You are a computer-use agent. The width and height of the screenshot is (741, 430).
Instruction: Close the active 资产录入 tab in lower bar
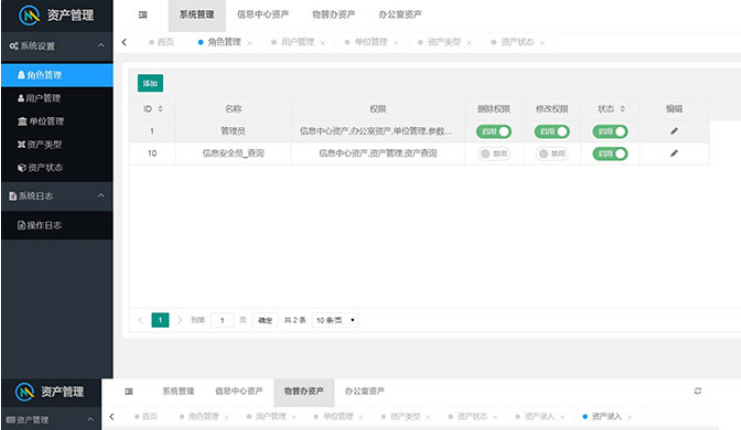tap(629, 417)
